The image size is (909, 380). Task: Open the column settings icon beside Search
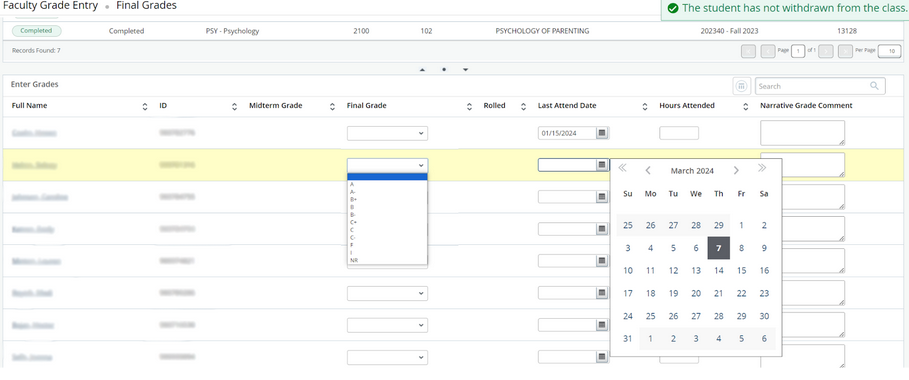[x=740, y=86]
